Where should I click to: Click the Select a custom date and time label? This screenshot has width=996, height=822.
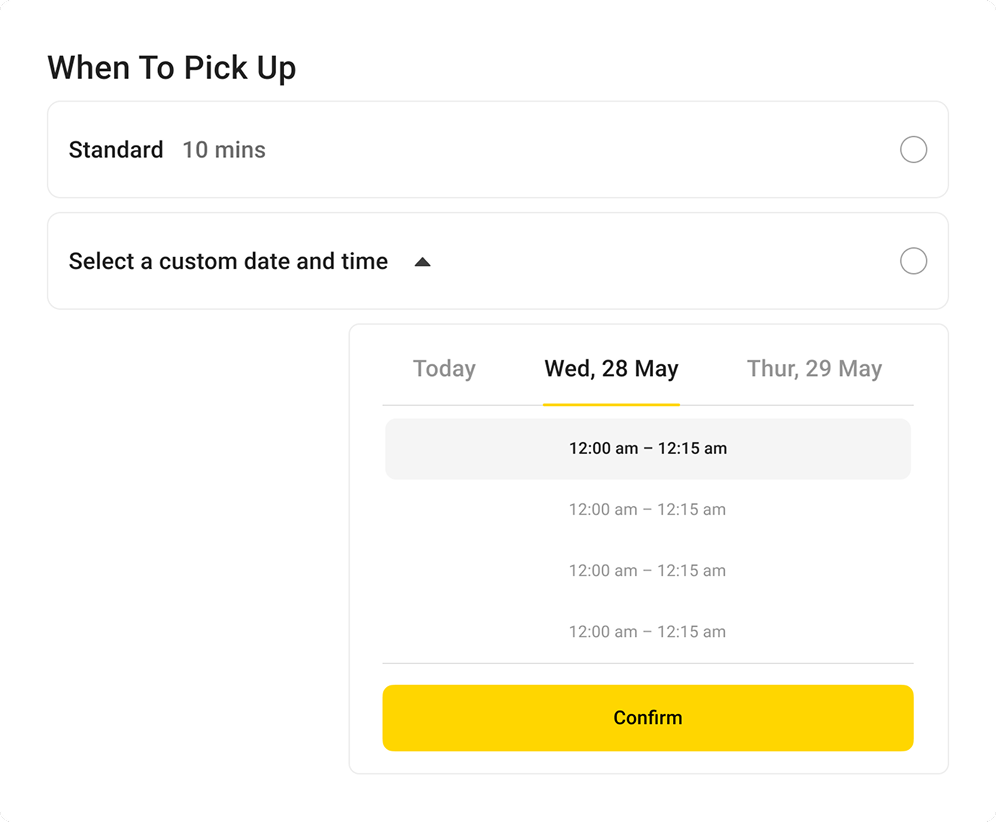coord(228,261)
